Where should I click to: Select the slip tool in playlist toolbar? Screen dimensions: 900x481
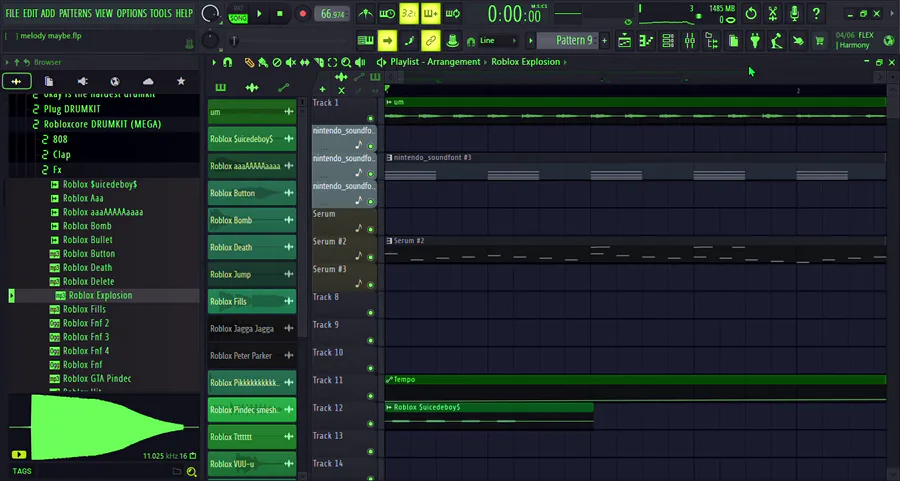pyautogui.click(x=305, y=62)
